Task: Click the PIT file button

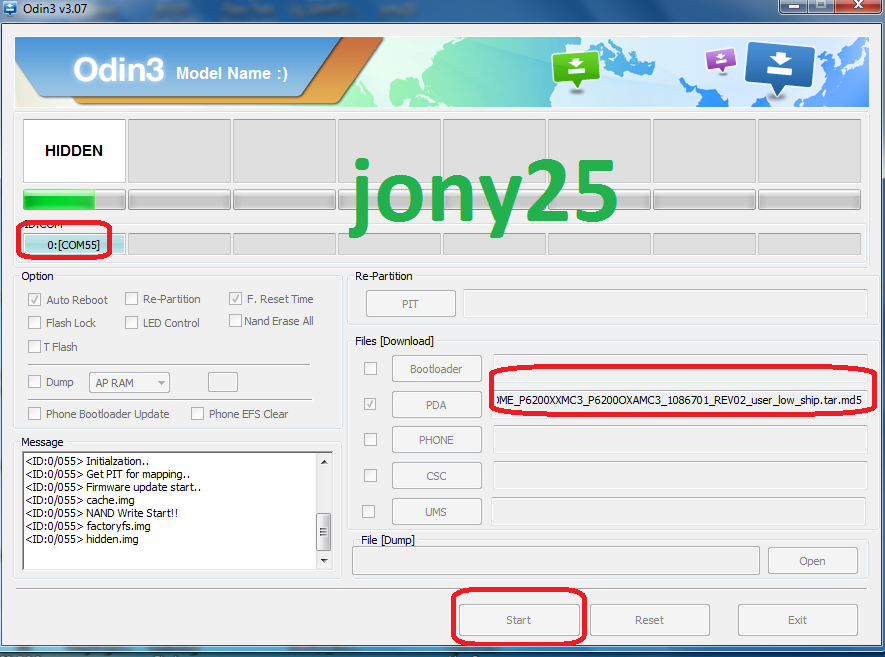Action: click(x=410, y=304)
